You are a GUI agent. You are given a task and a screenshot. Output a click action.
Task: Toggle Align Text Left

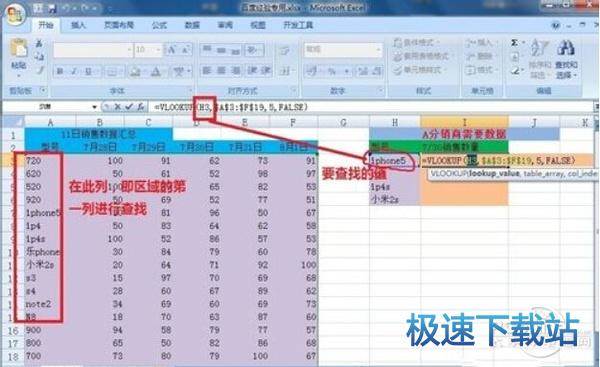207,71
